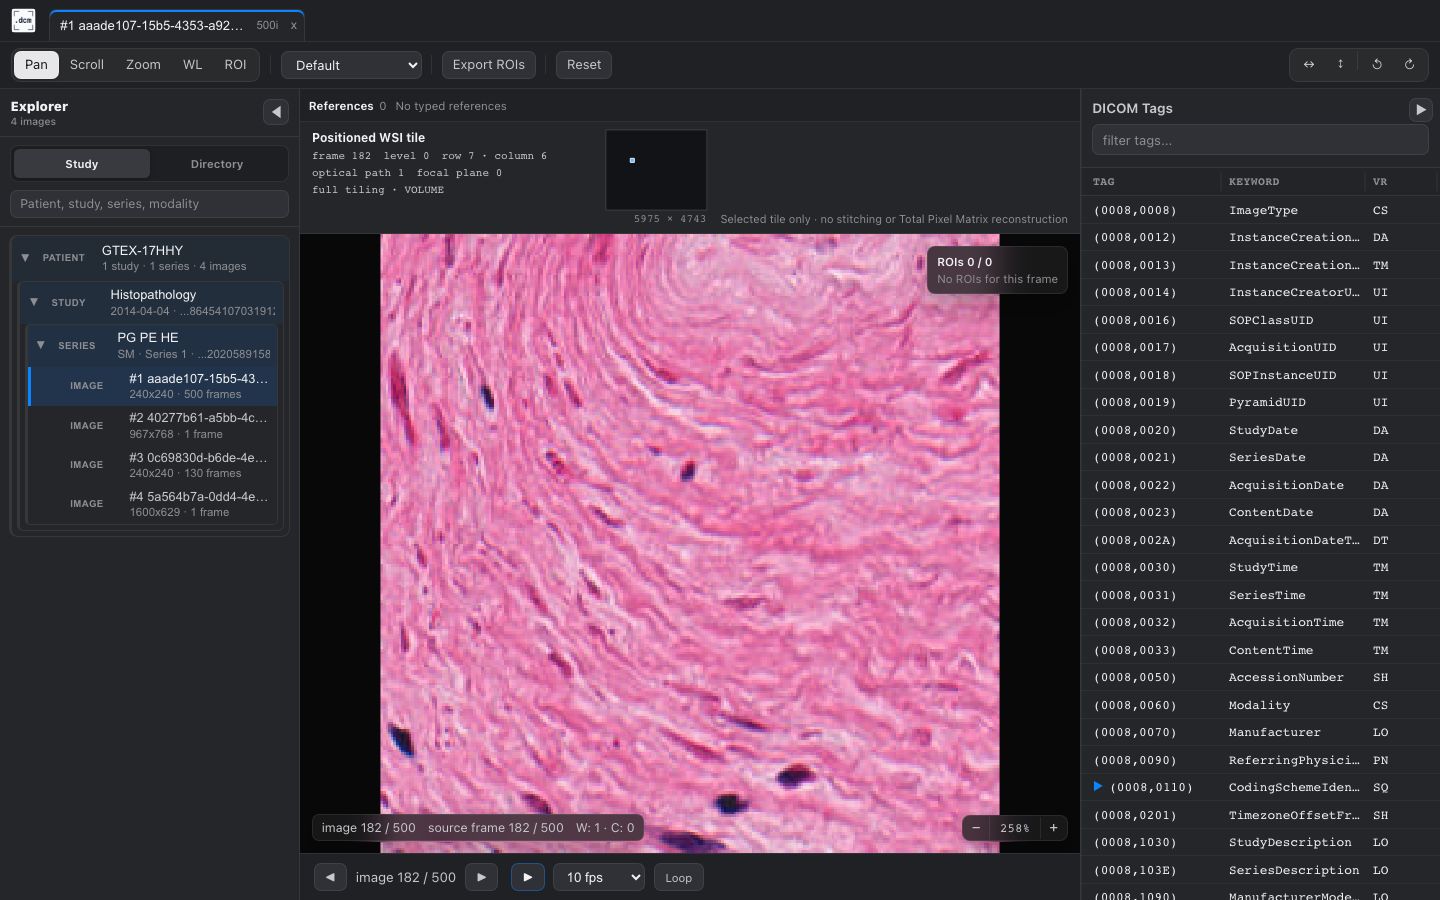Flip image vertically icon

coord(1340,64)
